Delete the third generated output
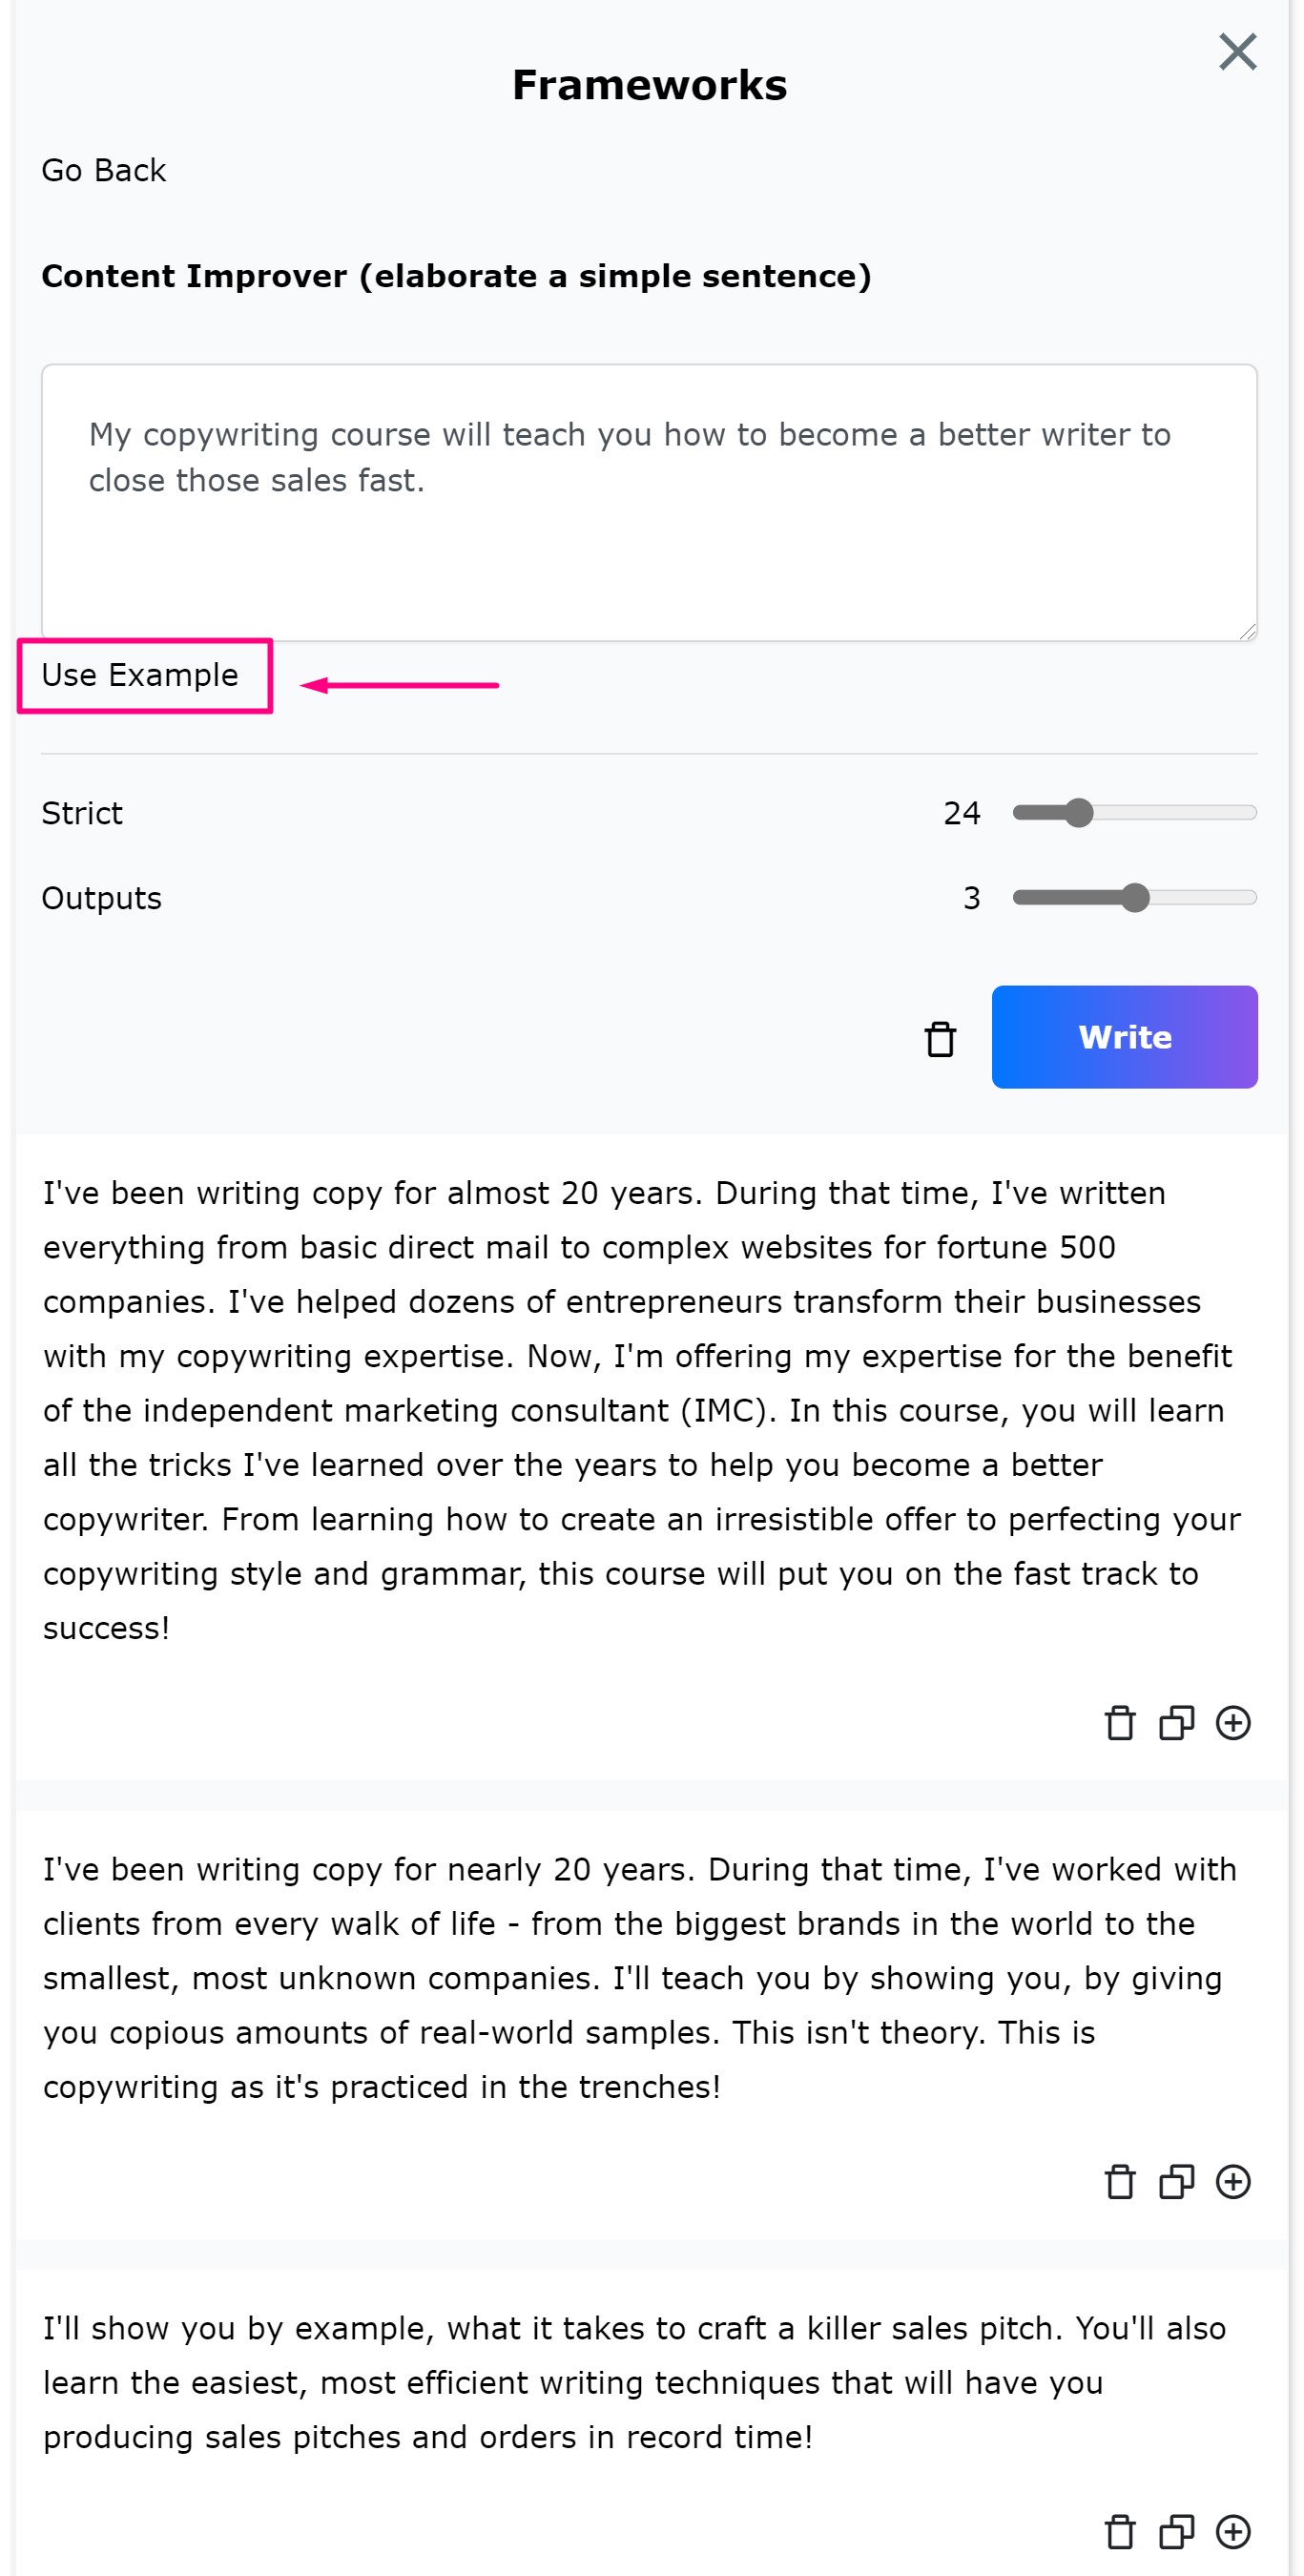The height and width of the screenshot is (2576, 1304). click(1119, 2532)
